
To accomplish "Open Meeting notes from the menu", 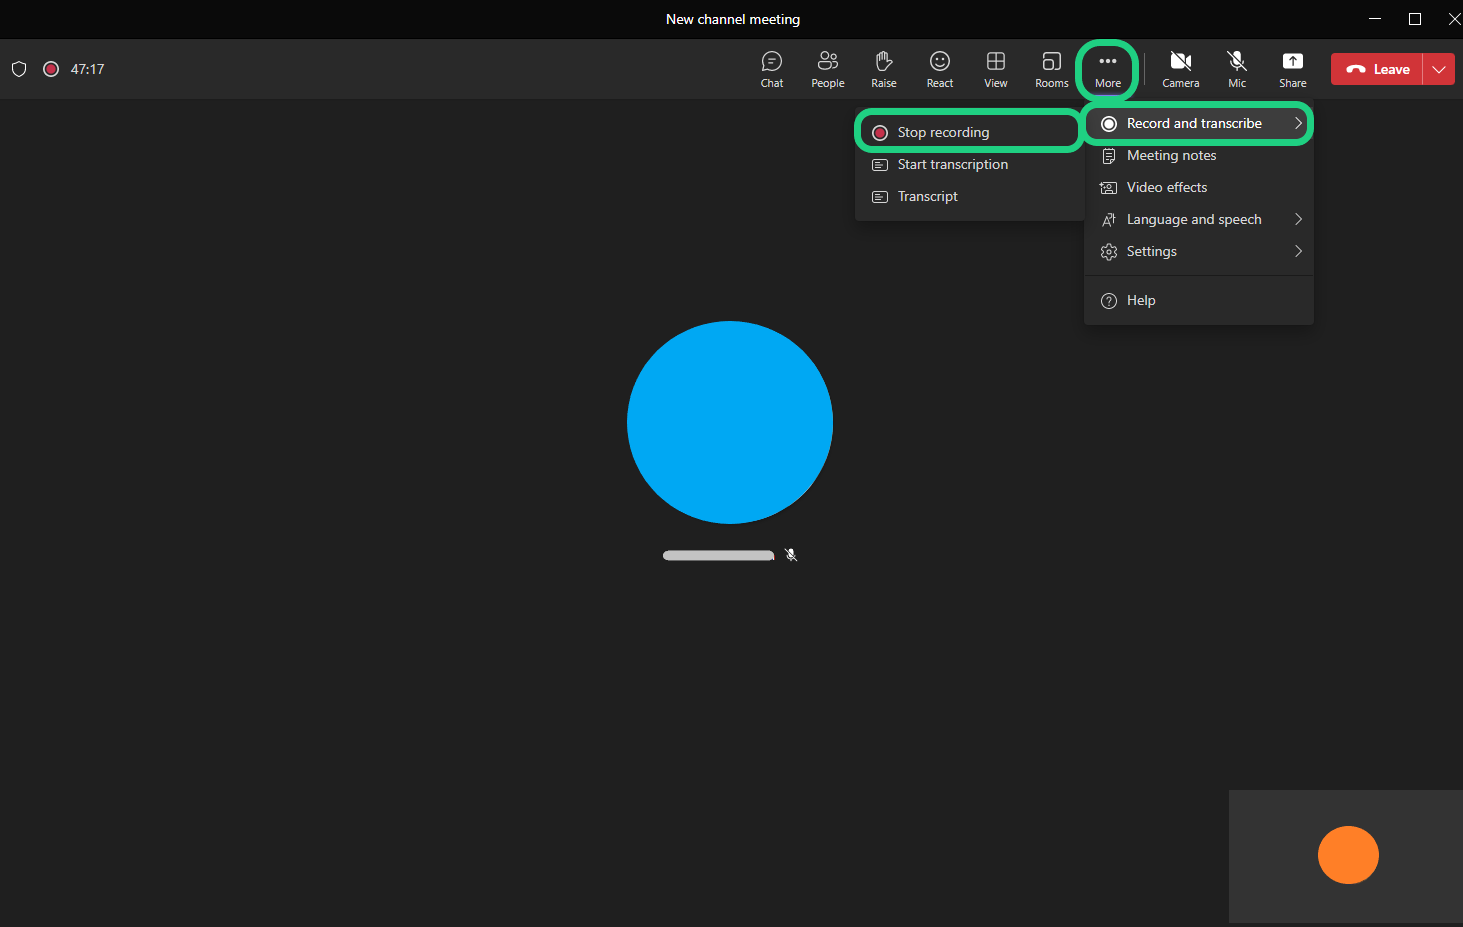I will tap(1171, 155).
